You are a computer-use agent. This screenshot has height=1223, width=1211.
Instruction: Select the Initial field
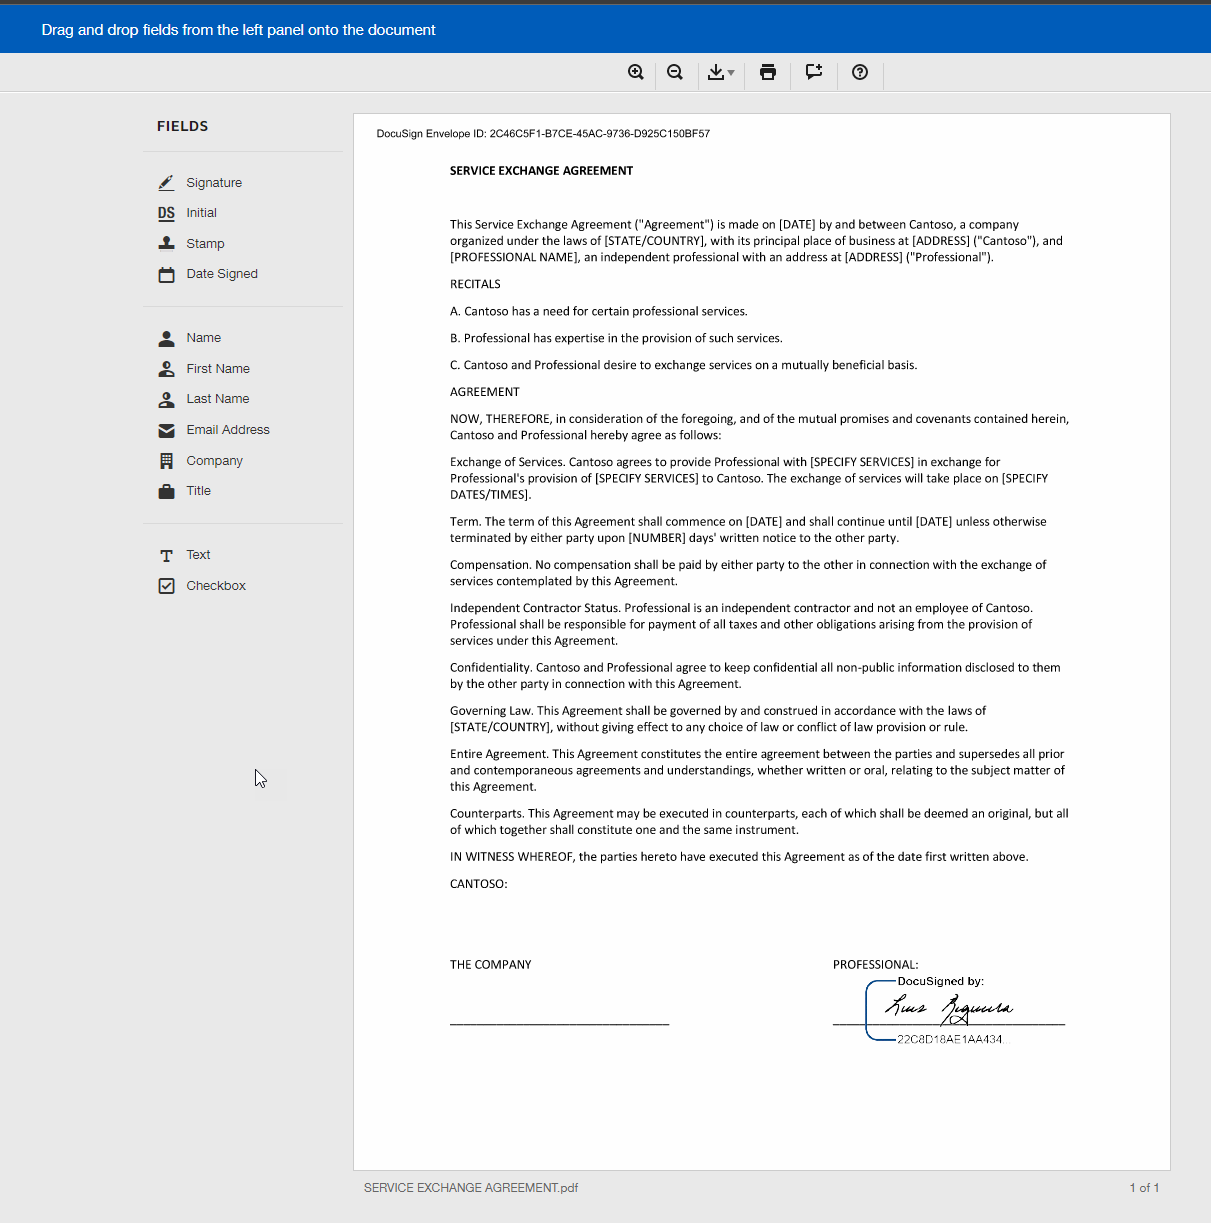201,213
